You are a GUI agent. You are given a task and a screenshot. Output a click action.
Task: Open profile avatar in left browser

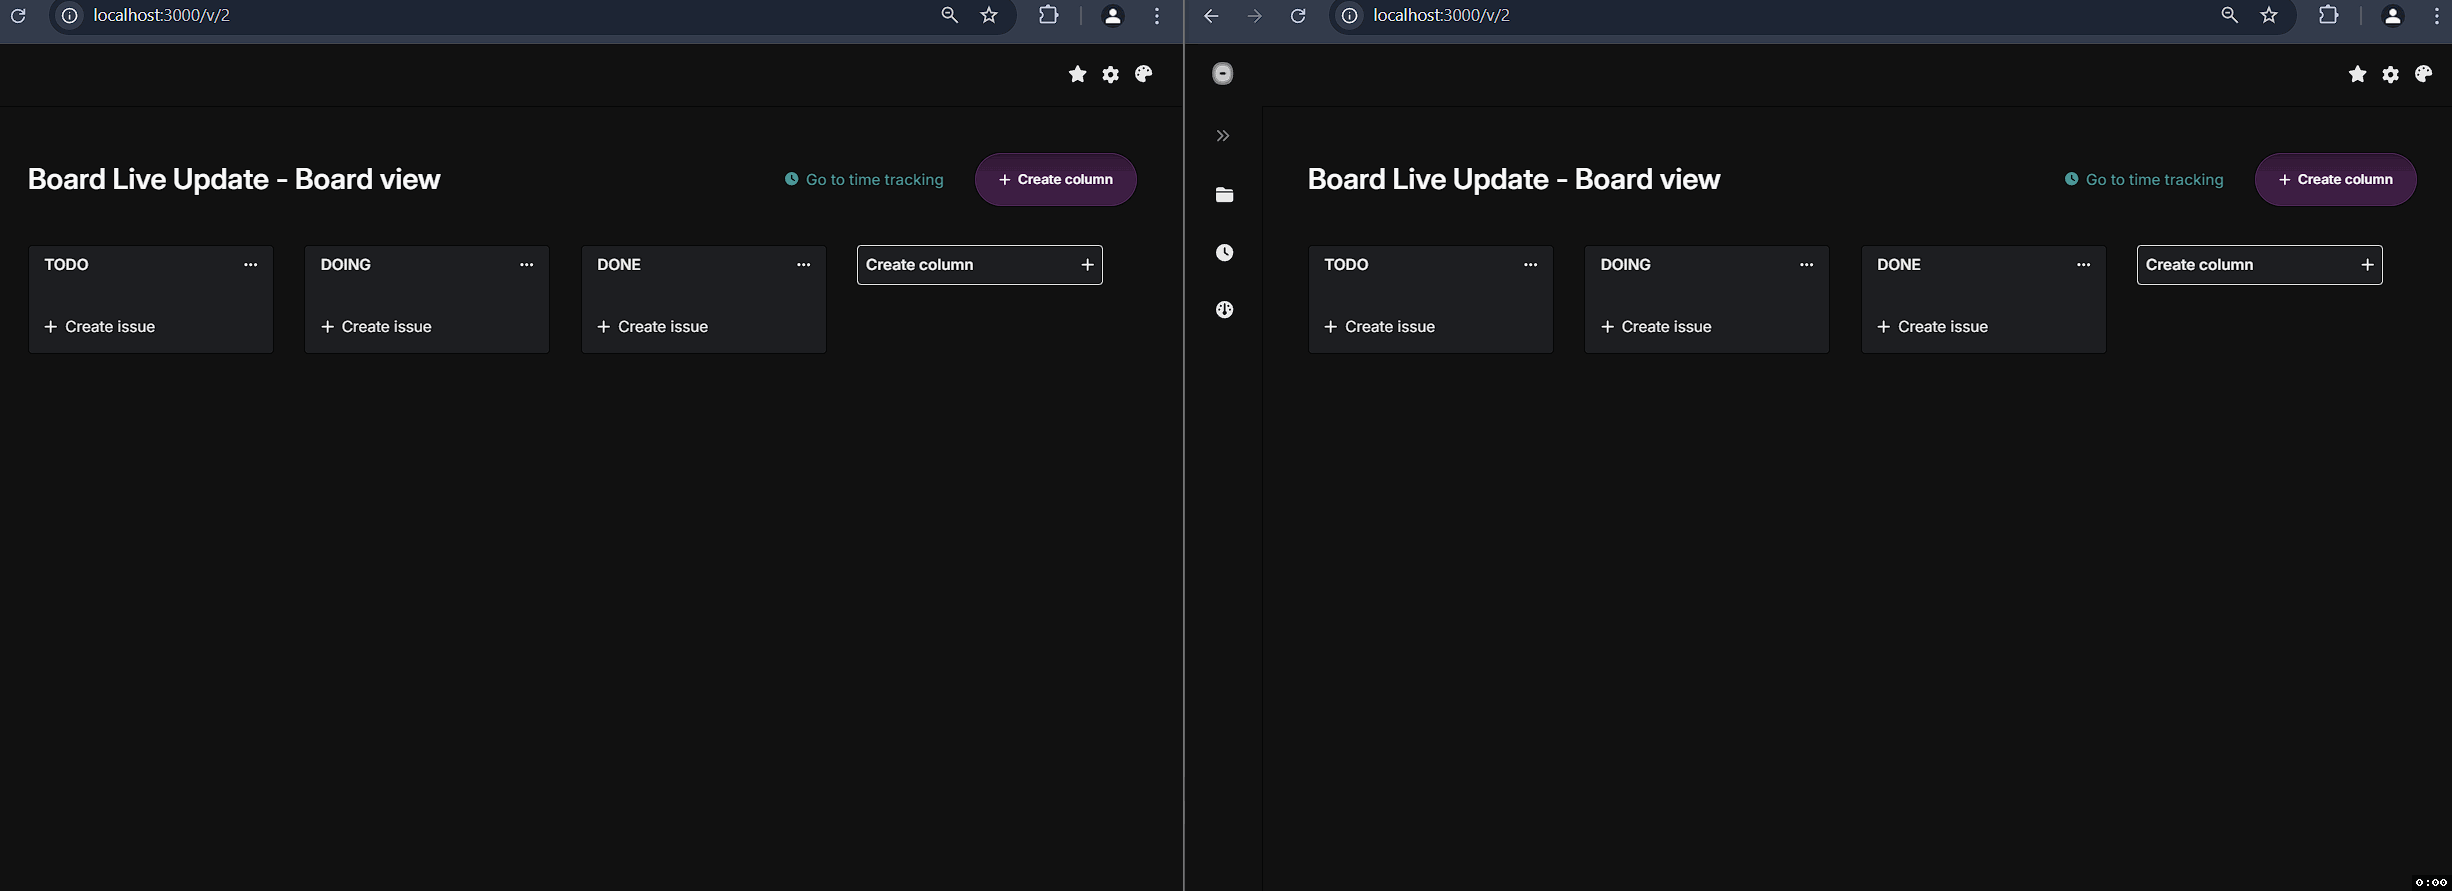coord(1112,16)
